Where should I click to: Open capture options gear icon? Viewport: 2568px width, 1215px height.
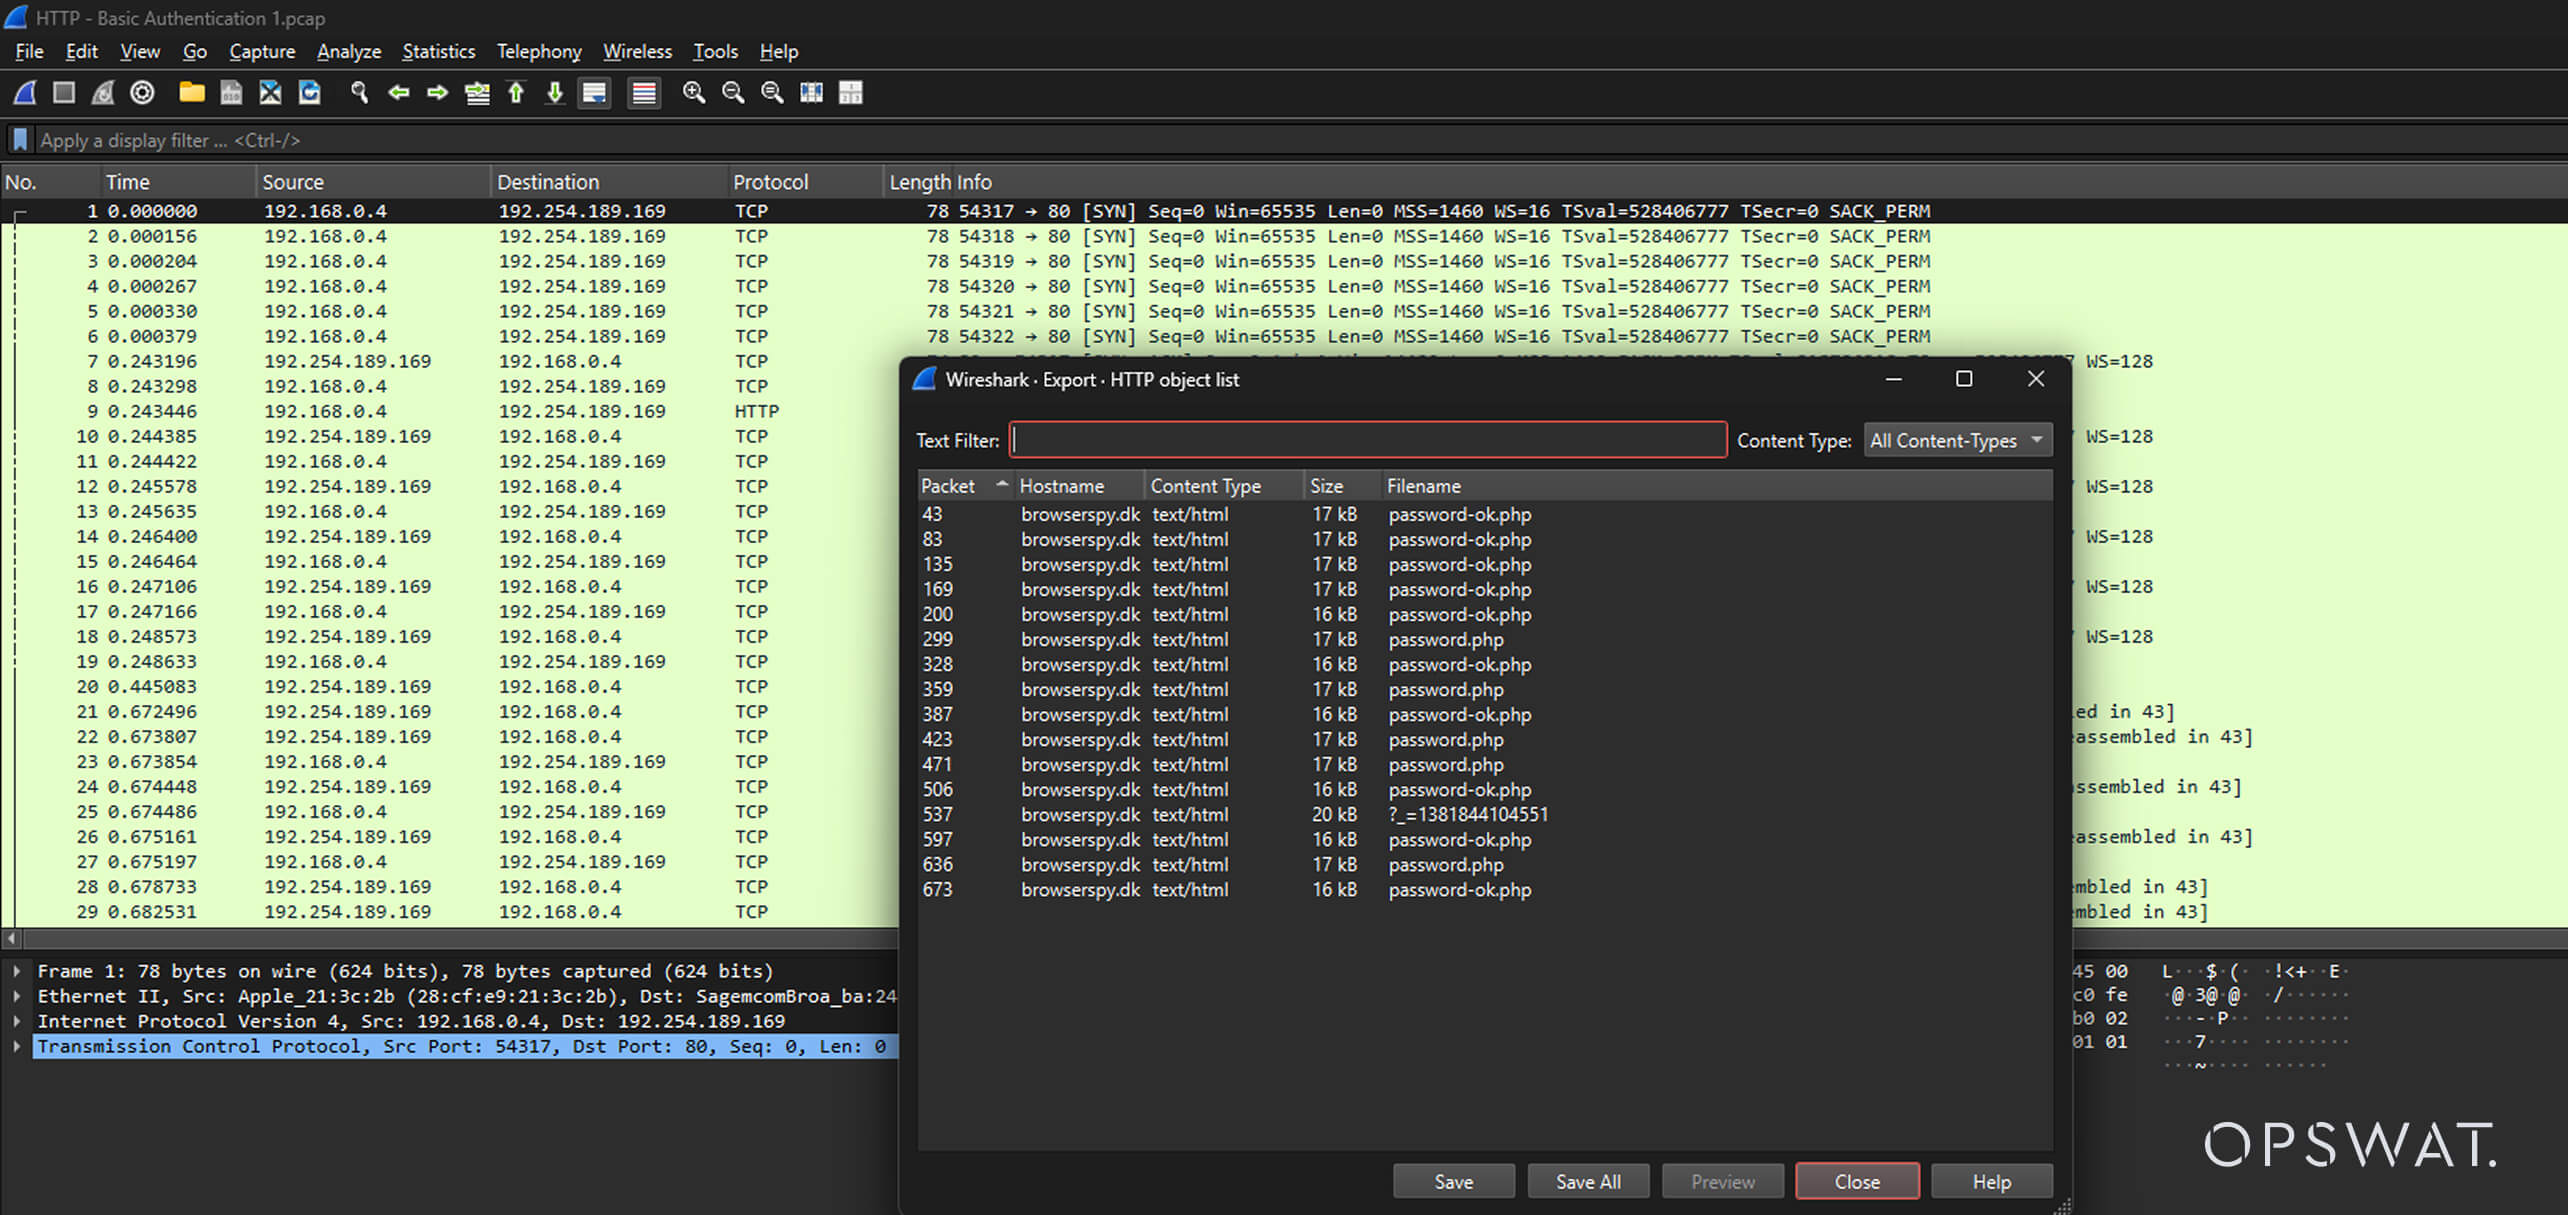[x=143, y=93]
